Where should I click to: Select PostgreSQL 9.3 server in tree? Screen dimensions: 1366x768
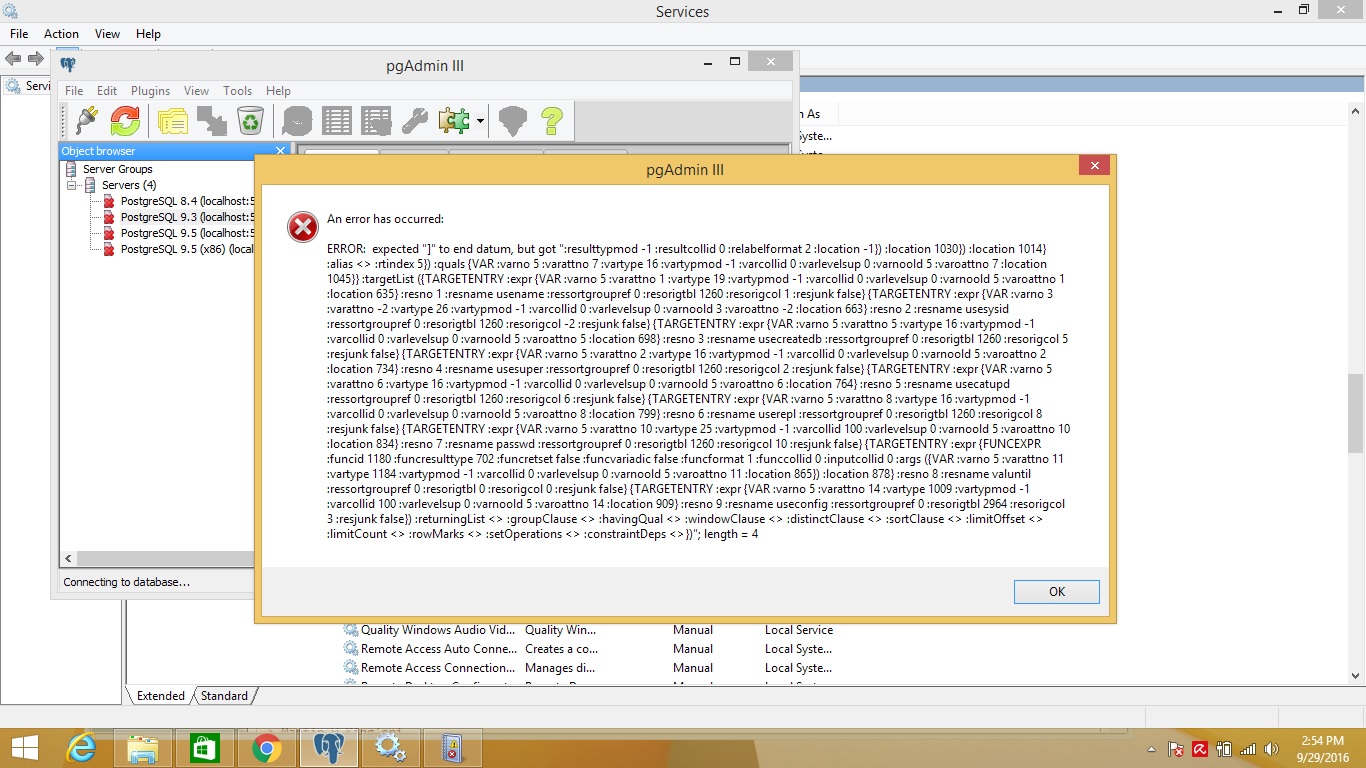[x=187, y=217]
